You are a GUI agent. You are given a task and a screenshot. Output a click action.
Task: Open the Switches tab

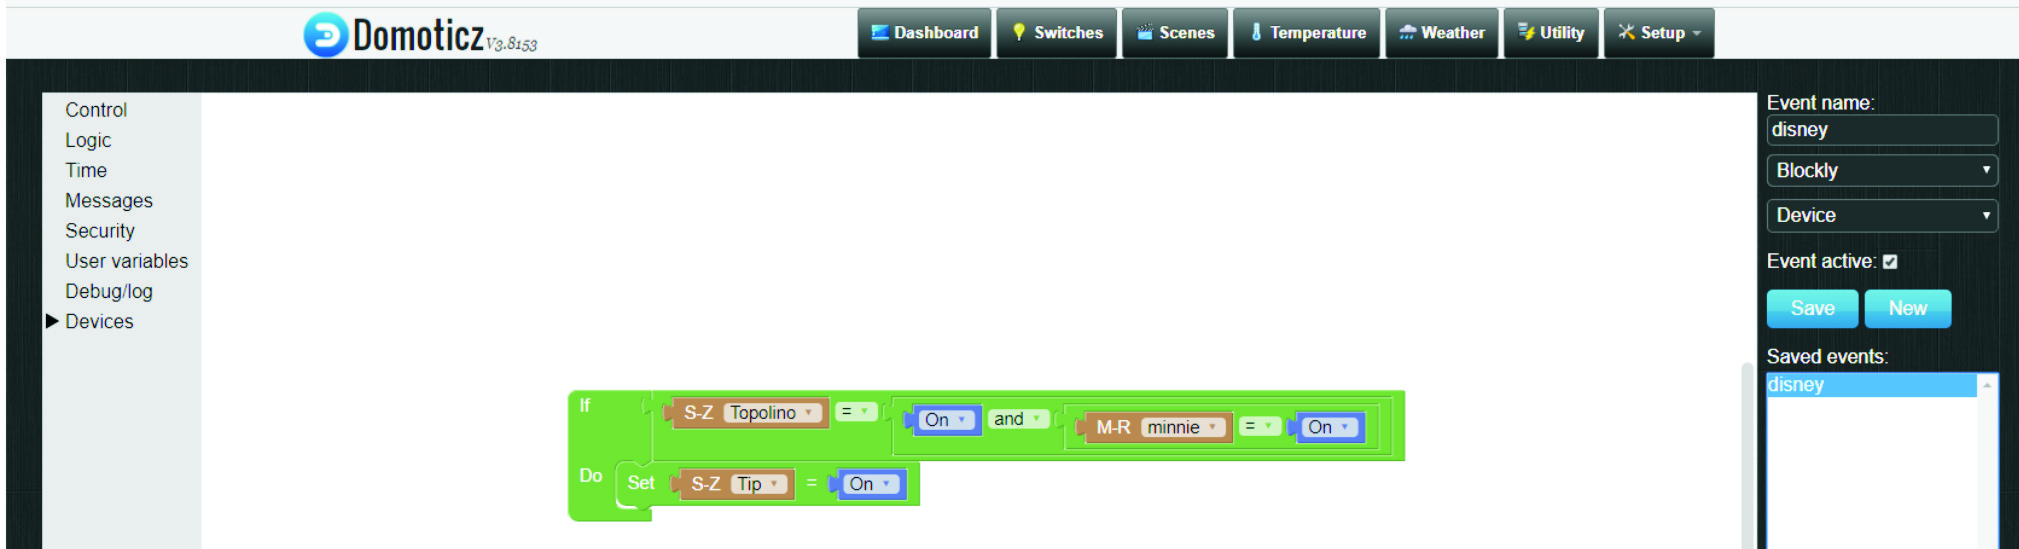1057,33
